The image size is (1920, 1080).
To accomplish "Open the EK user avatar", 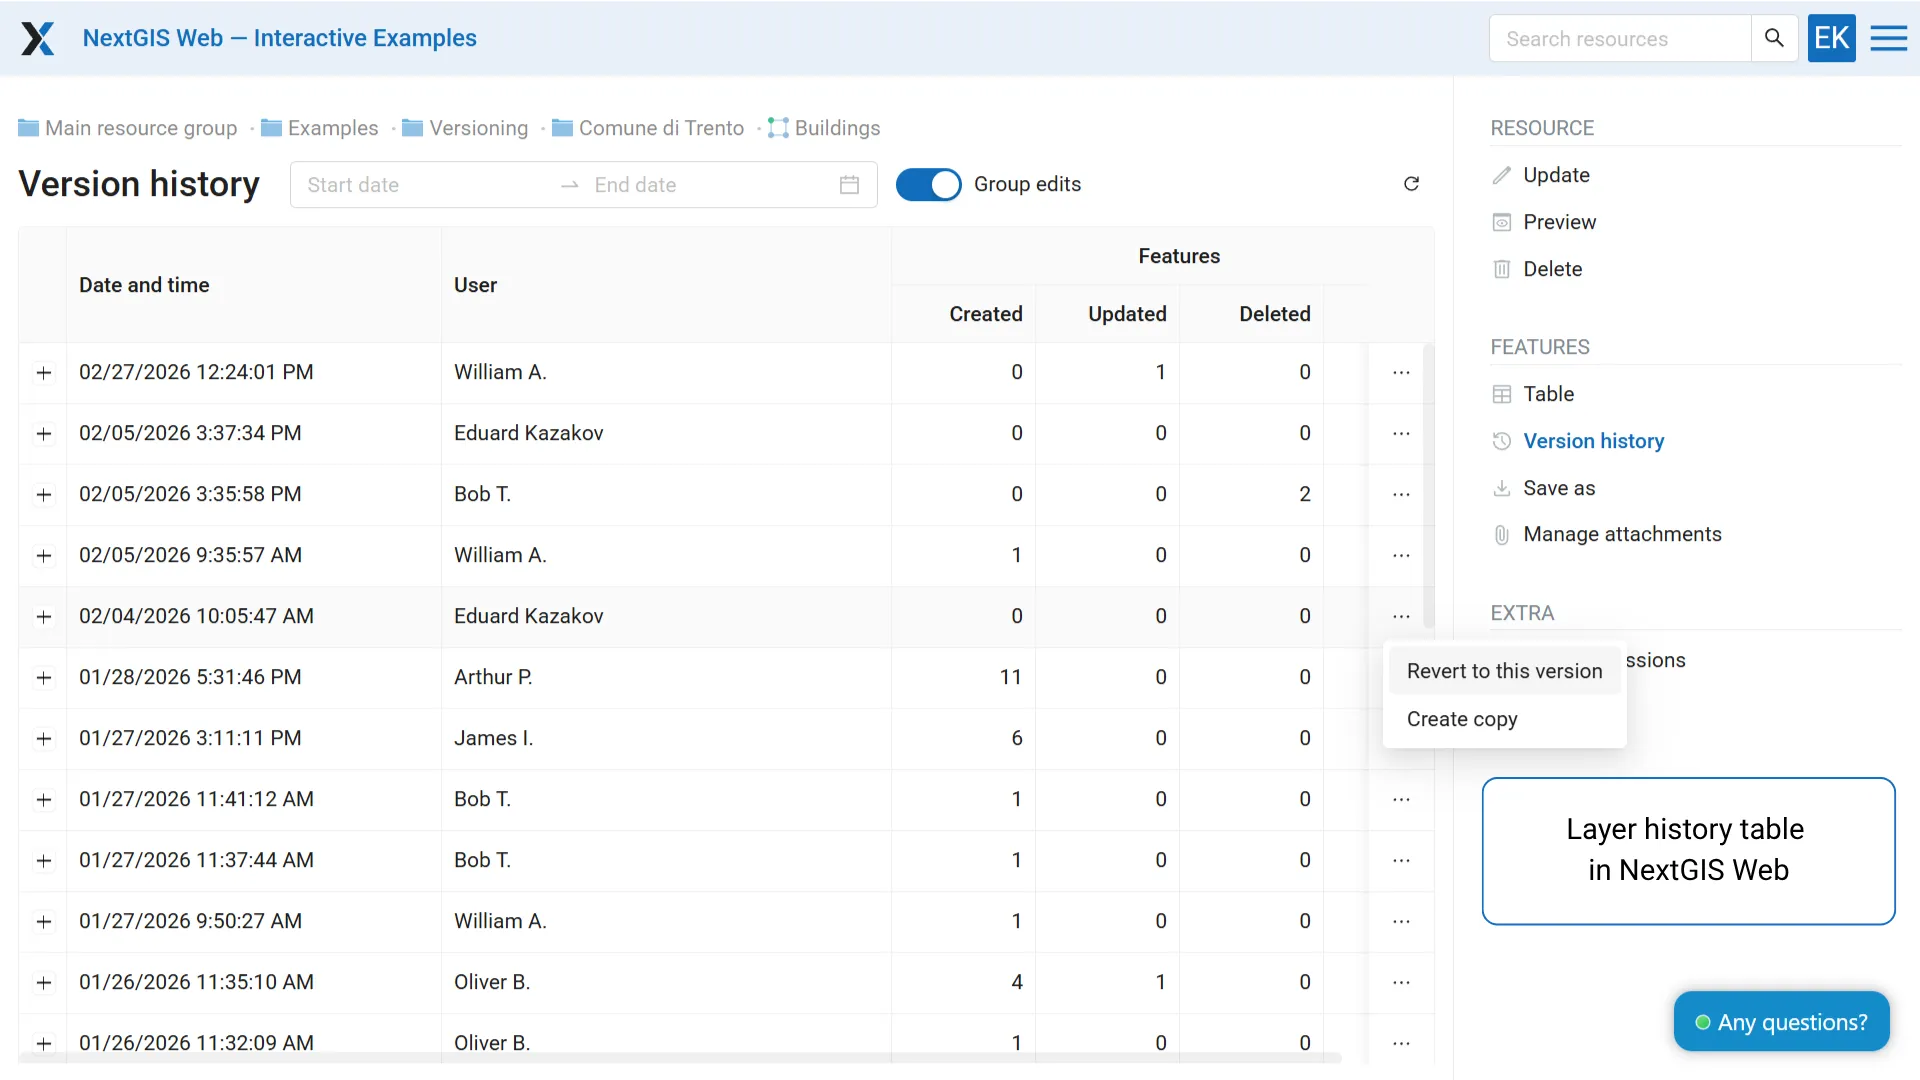I will click(x=1831, y=38).
